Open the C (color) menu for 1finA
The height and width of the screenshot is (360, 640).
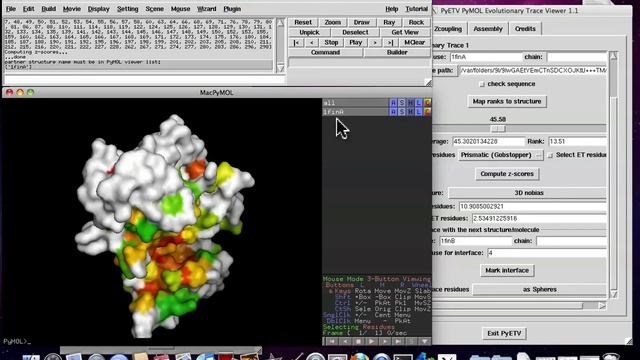point(427,112)
